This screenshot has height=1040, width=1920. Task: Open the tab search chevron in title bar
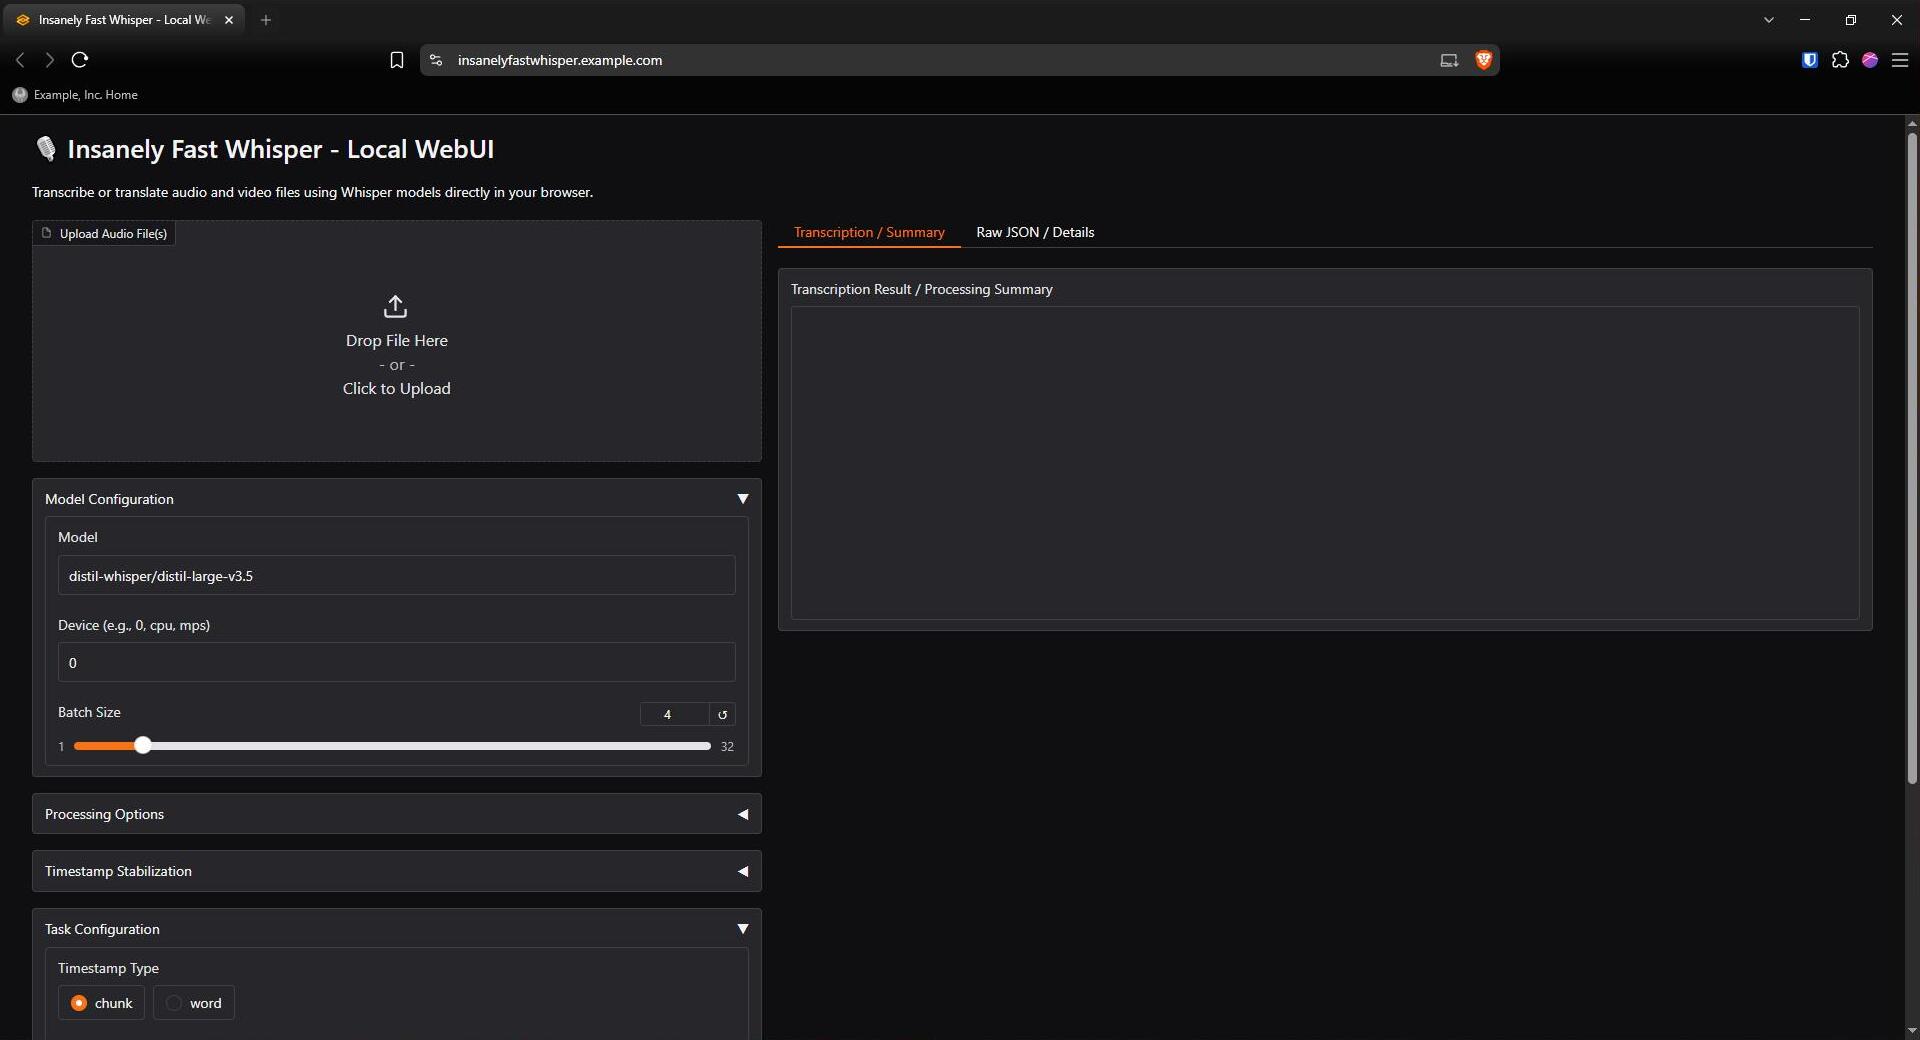coord(1768,20)
